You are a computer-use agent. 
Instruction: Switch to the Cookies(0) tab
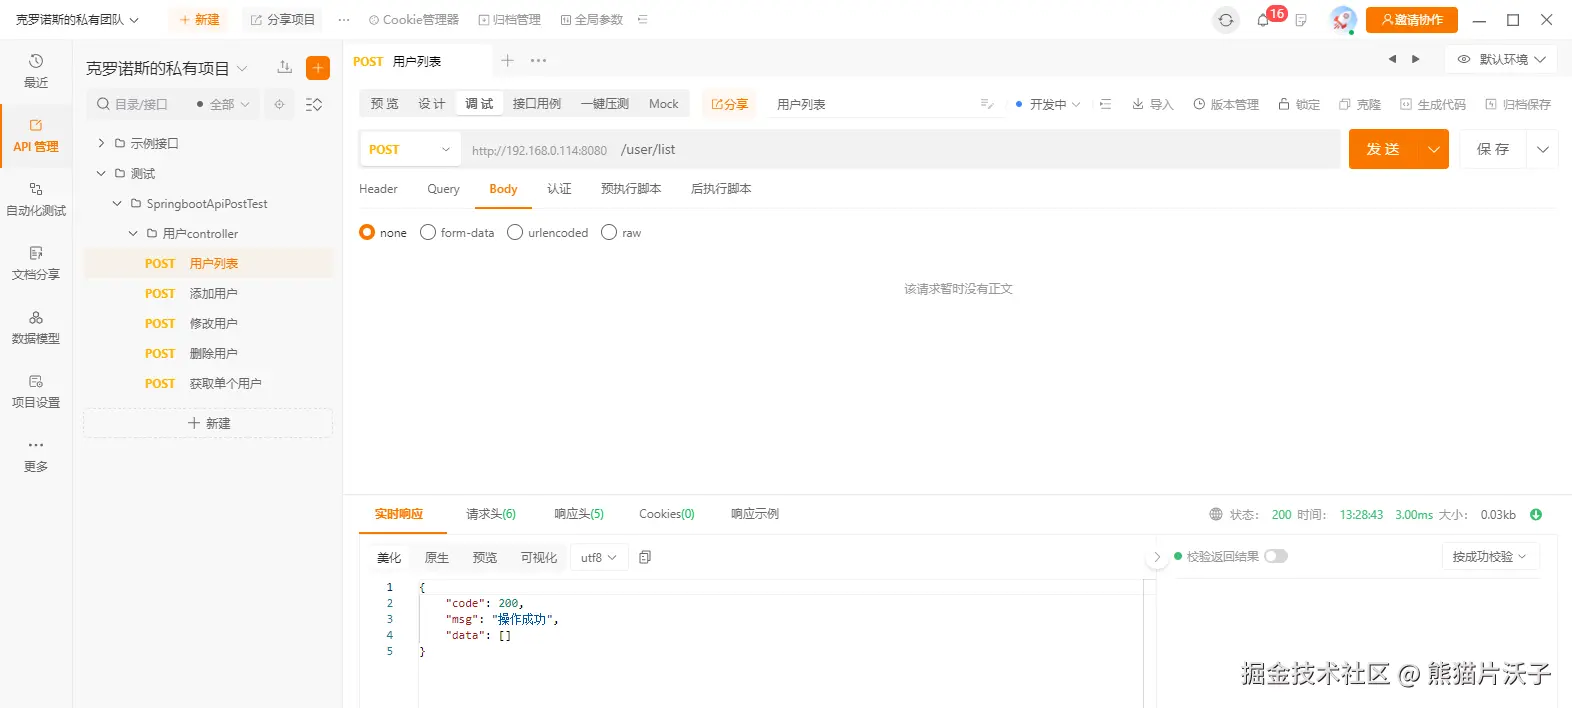tap(667, 514)
